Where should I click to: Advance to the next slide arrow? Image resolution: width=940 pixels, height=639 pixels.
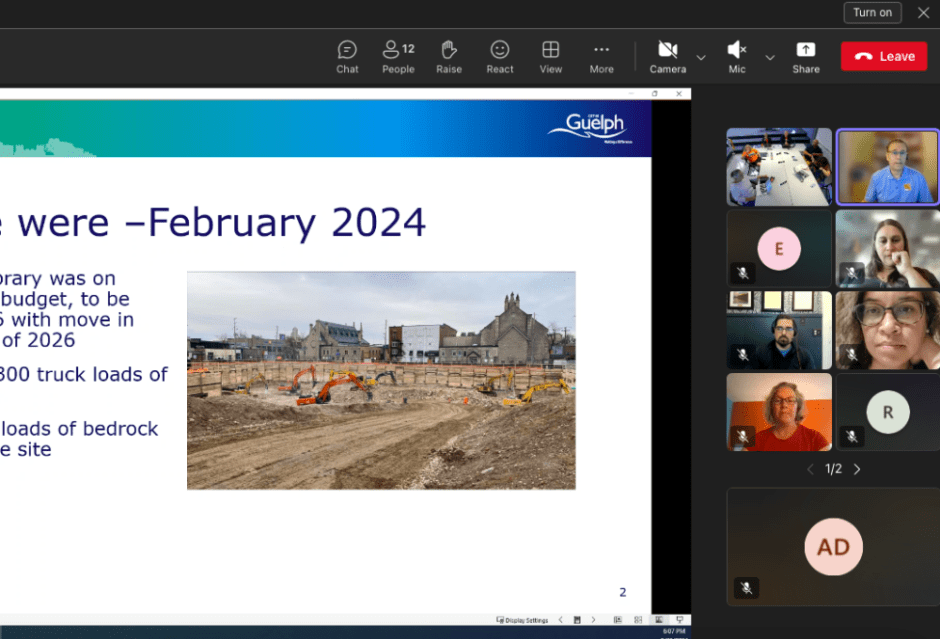pyautogui.click(x=593, y=621)
